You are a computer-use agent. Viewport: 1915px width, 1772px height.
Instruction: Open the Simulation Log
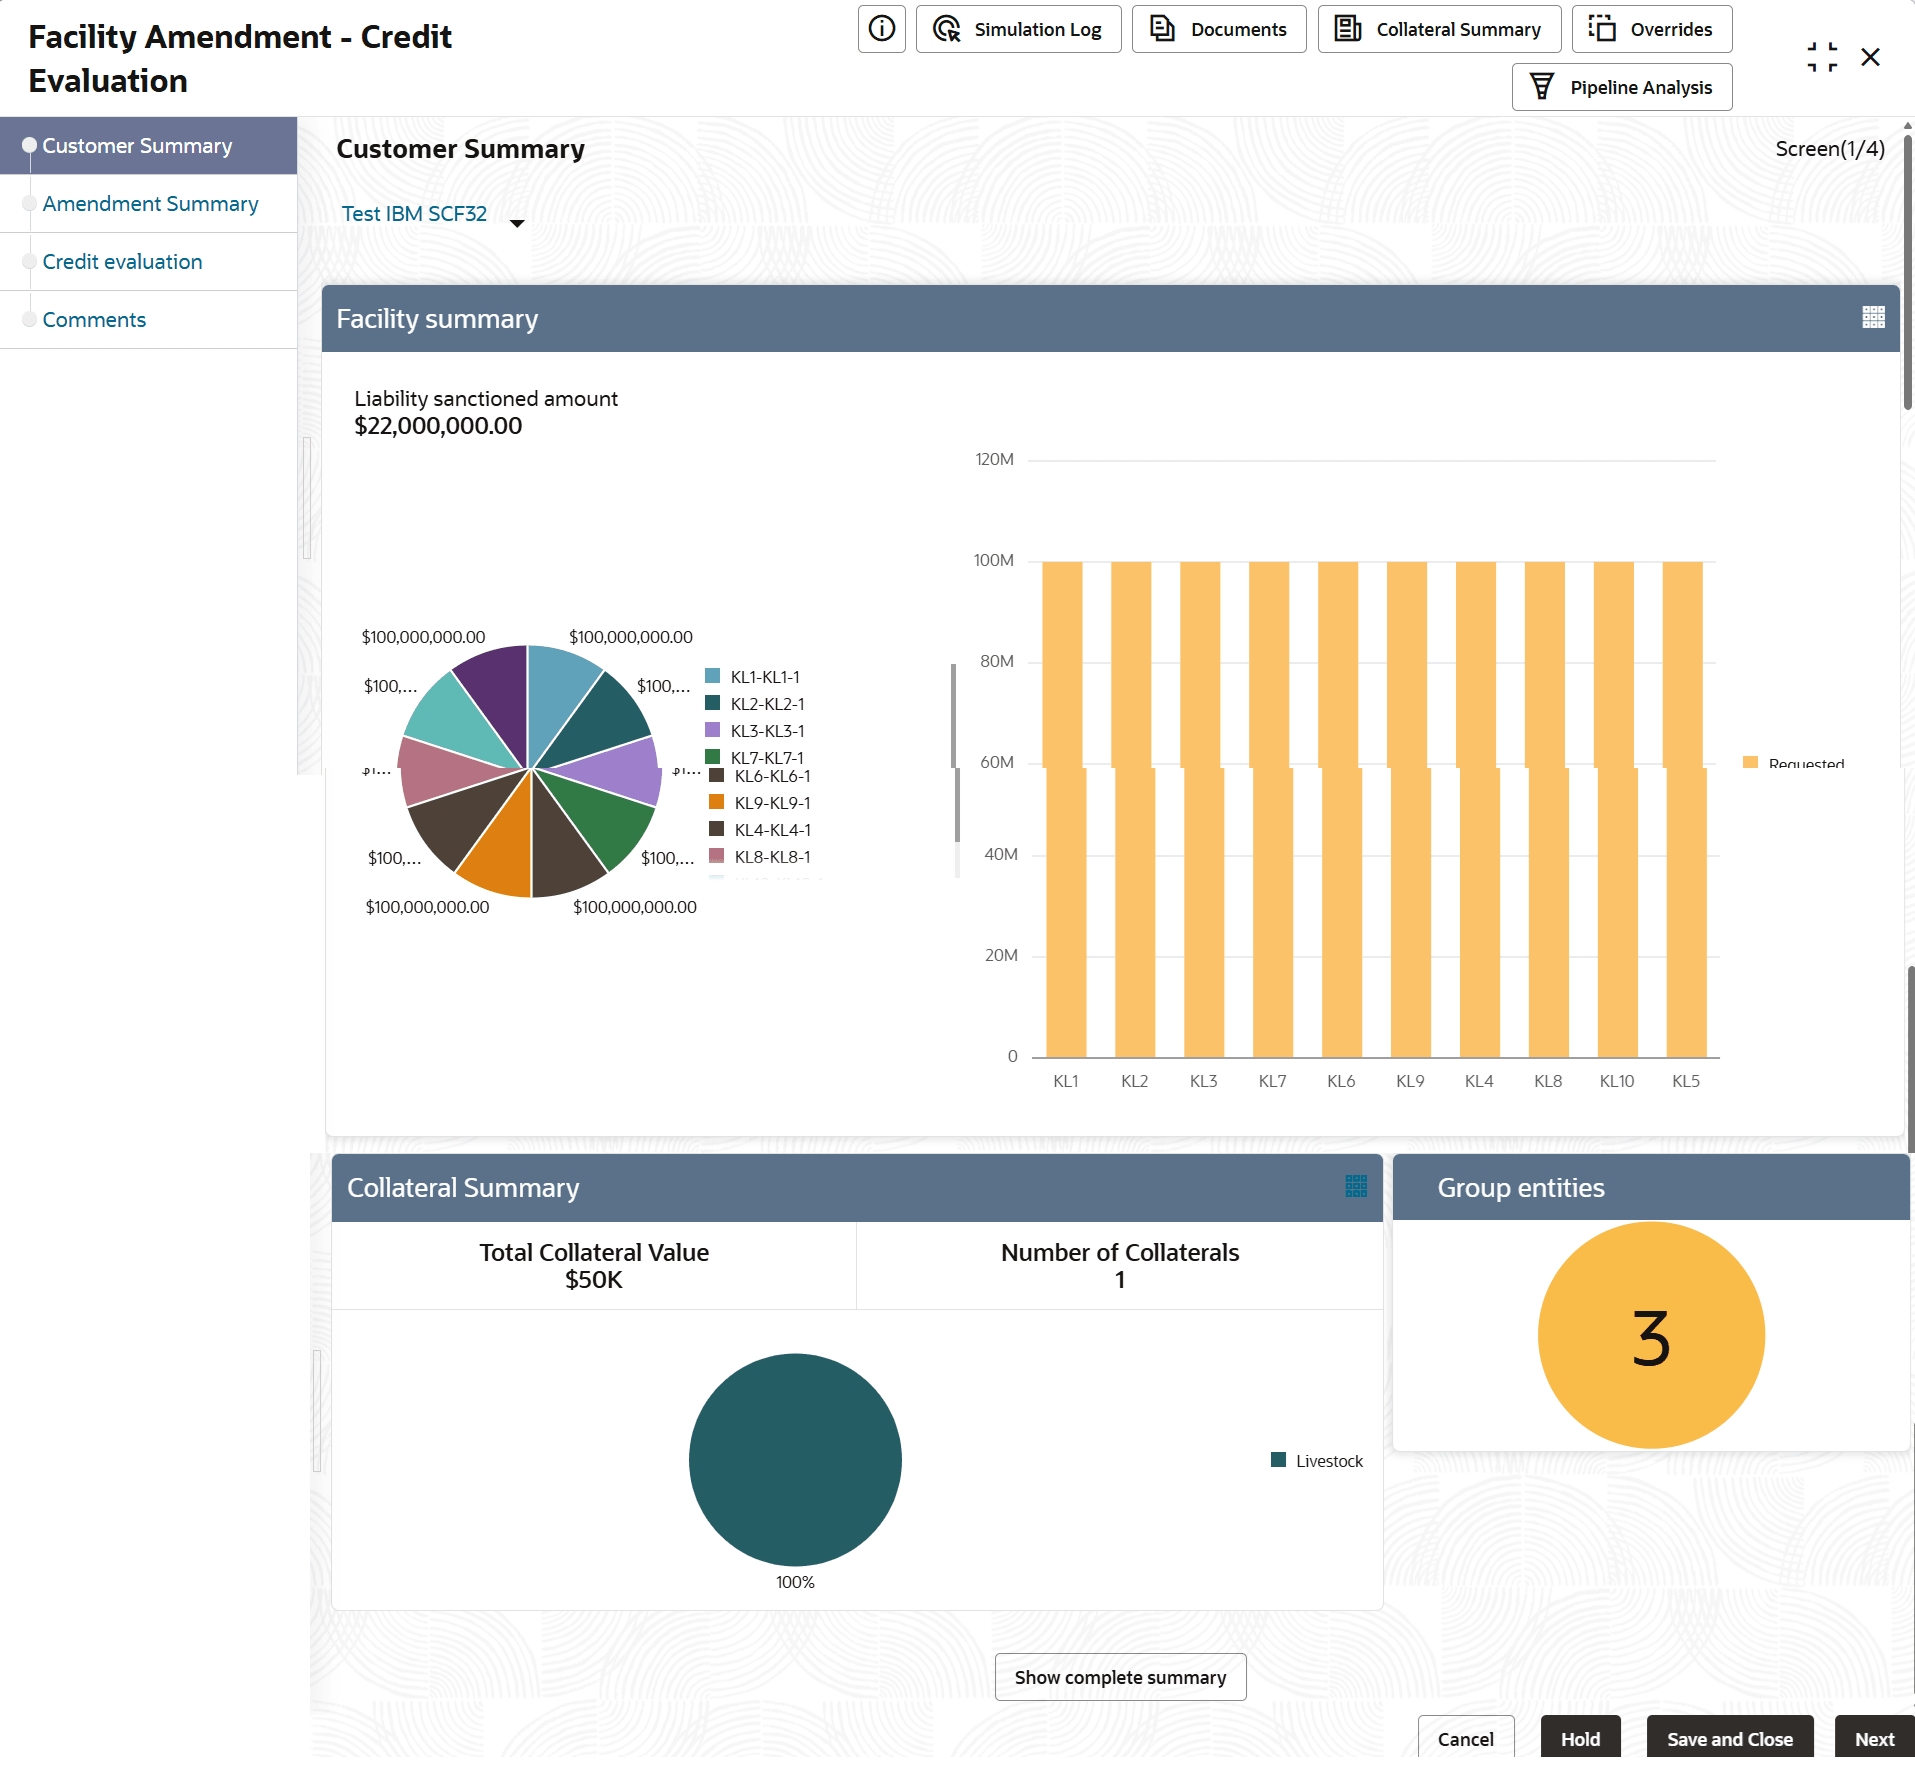[1018, 29]
